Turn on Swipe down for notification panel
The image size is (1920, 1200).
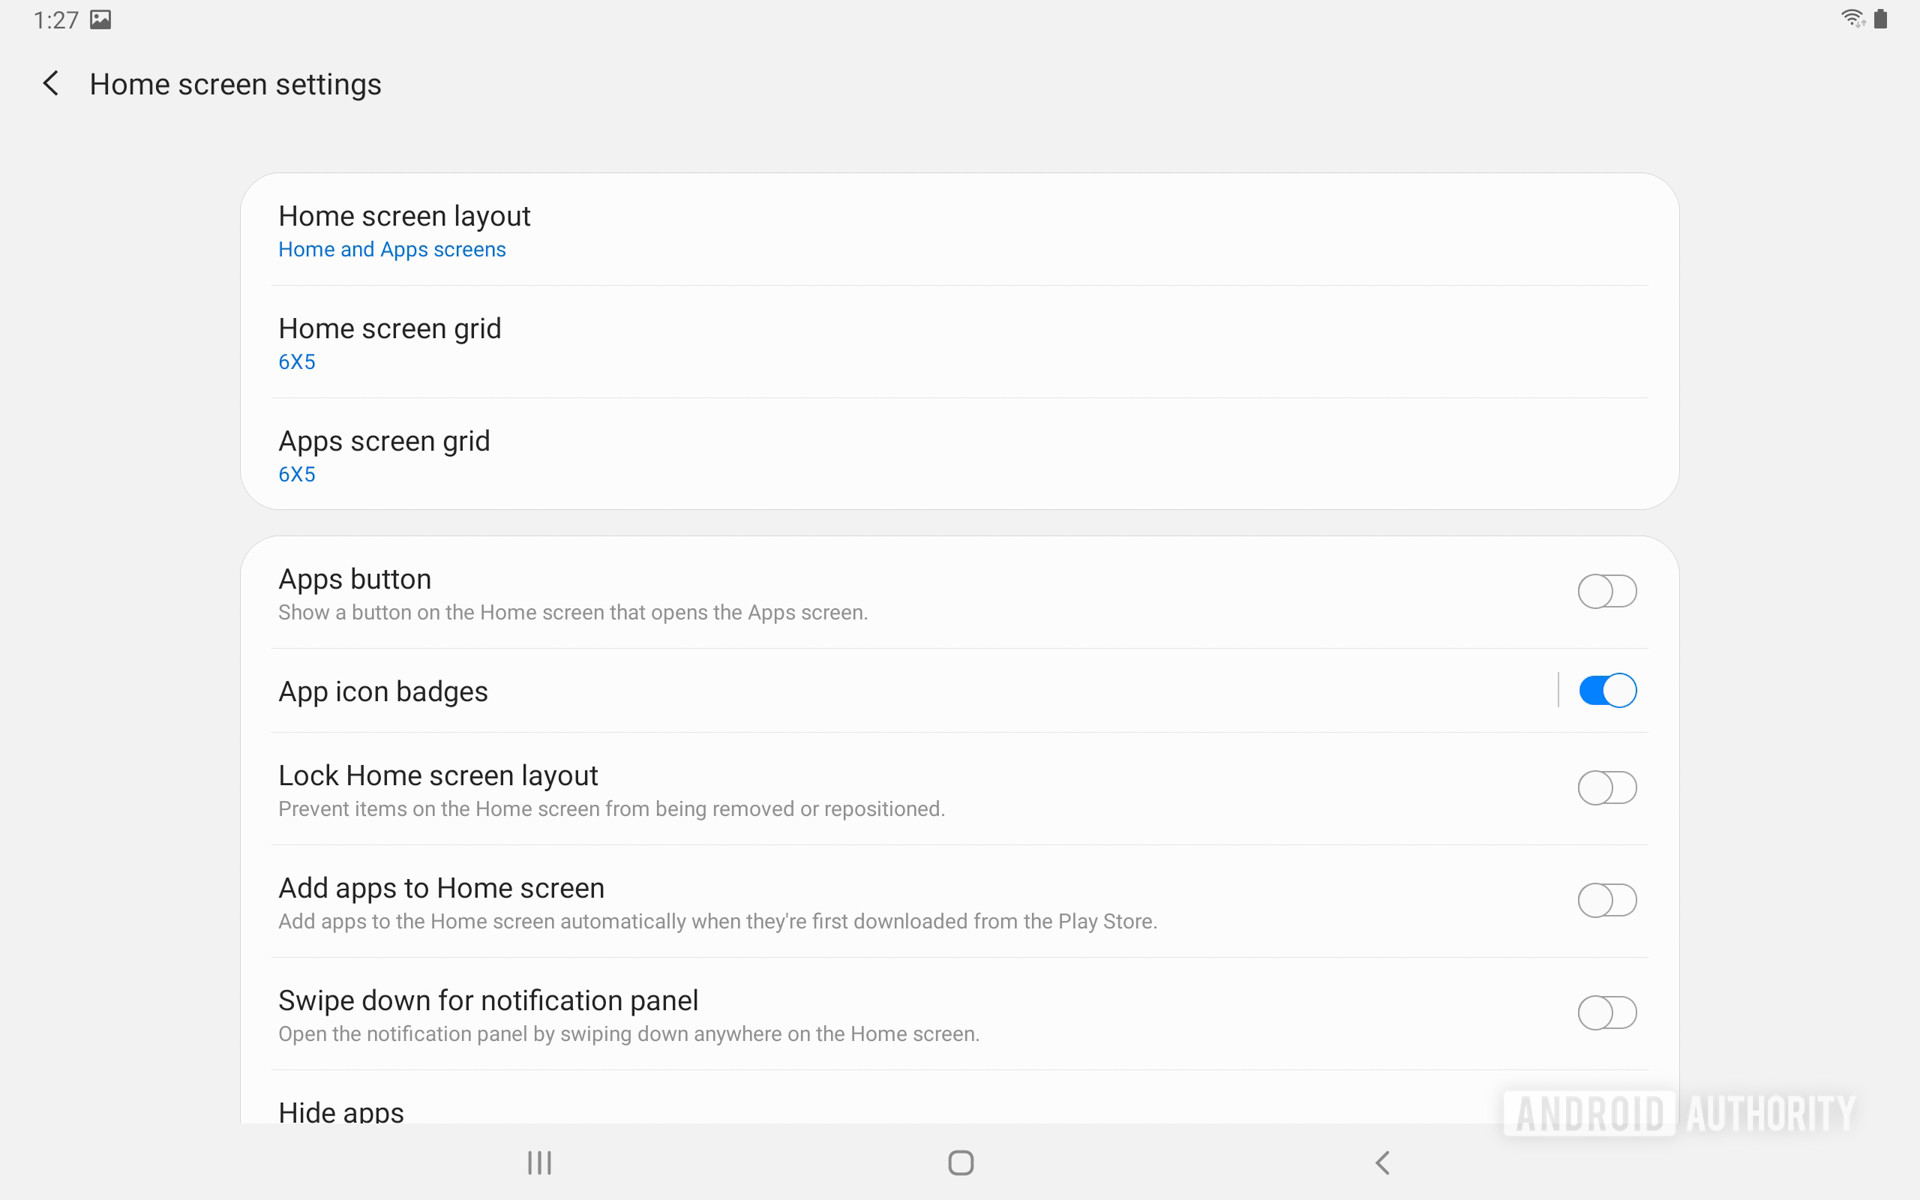1606,1012
